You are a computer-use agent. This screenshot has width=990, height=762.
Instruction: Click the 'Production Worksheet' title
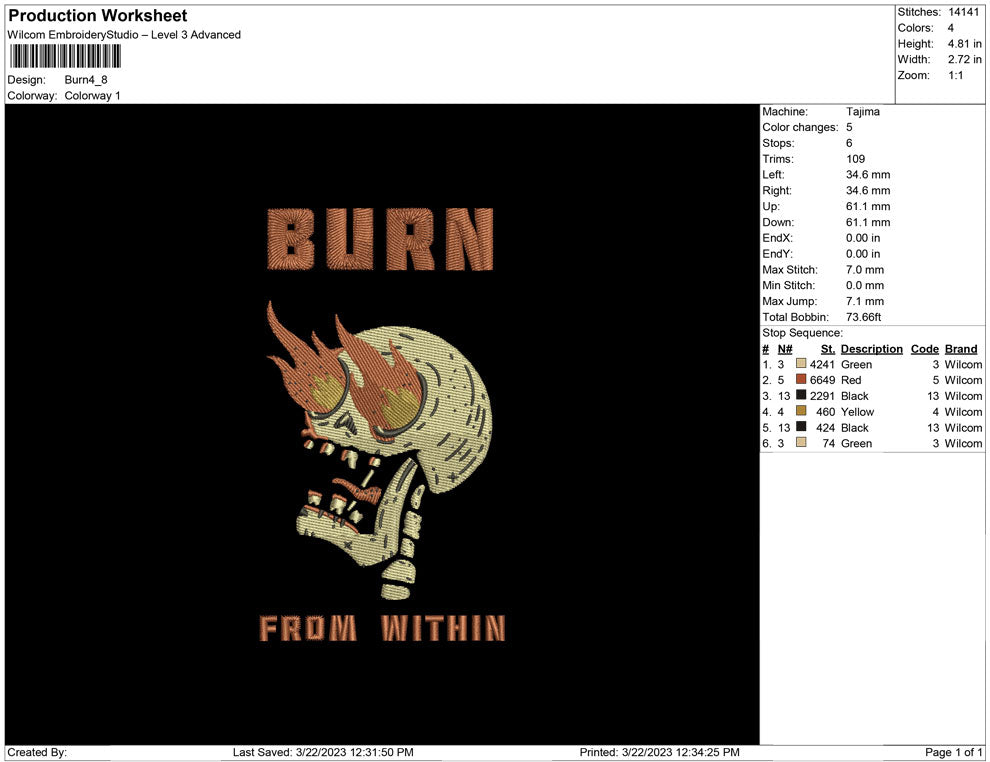tap(98, 15)
